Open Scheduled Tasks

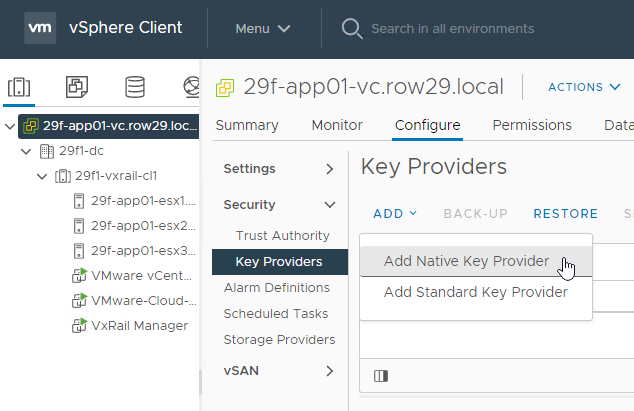pyautogui.click(x=276, y=314)
